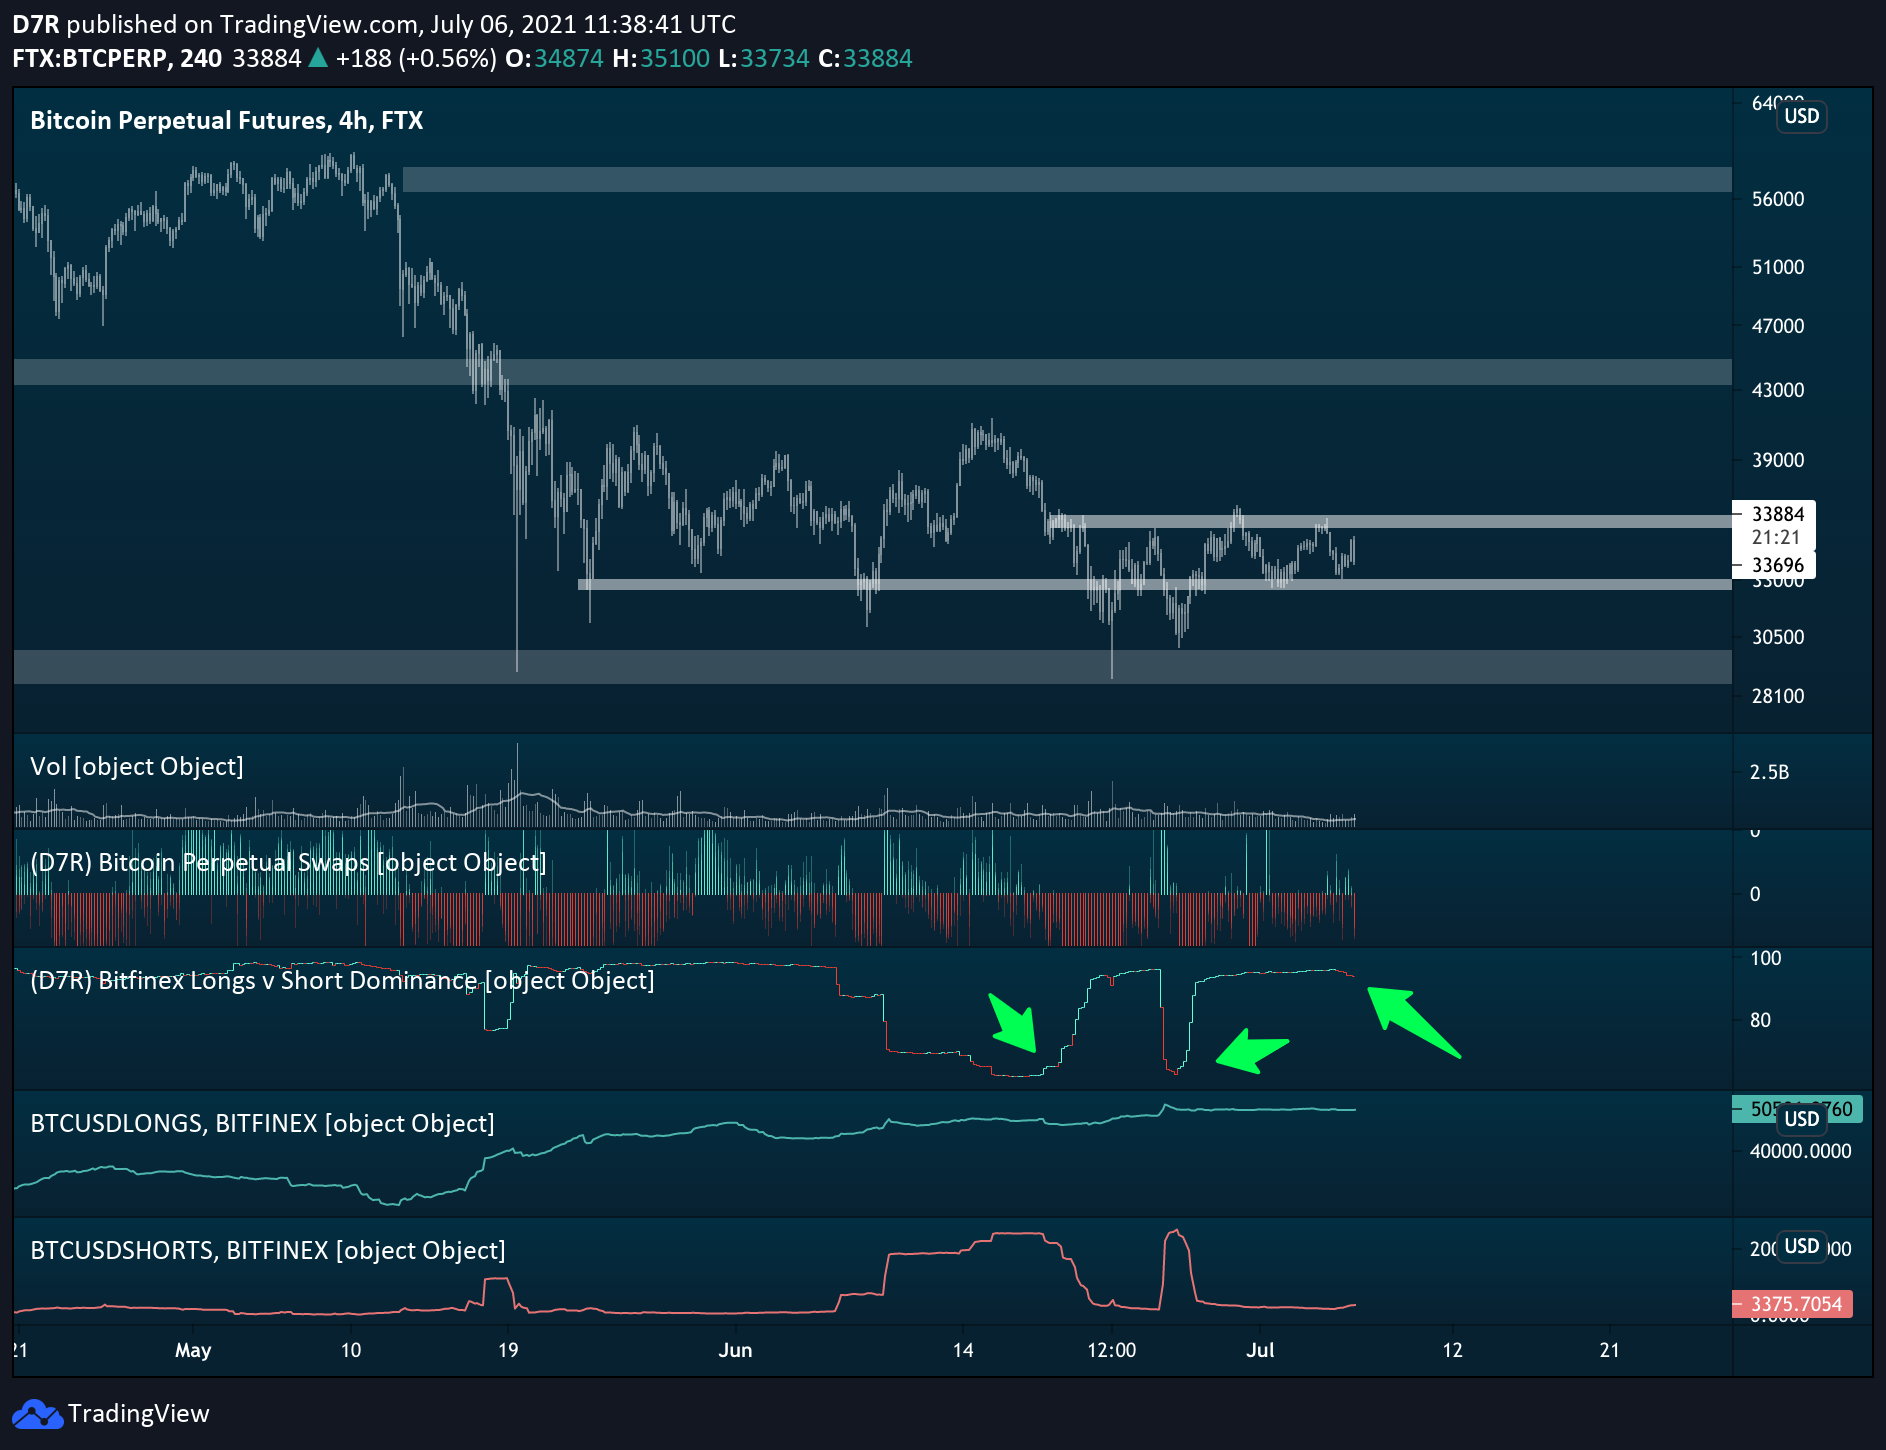Click the USD currency label on main chart
The width and height of the screenshot is (1886, 1450).
(x=1802, y=116)
